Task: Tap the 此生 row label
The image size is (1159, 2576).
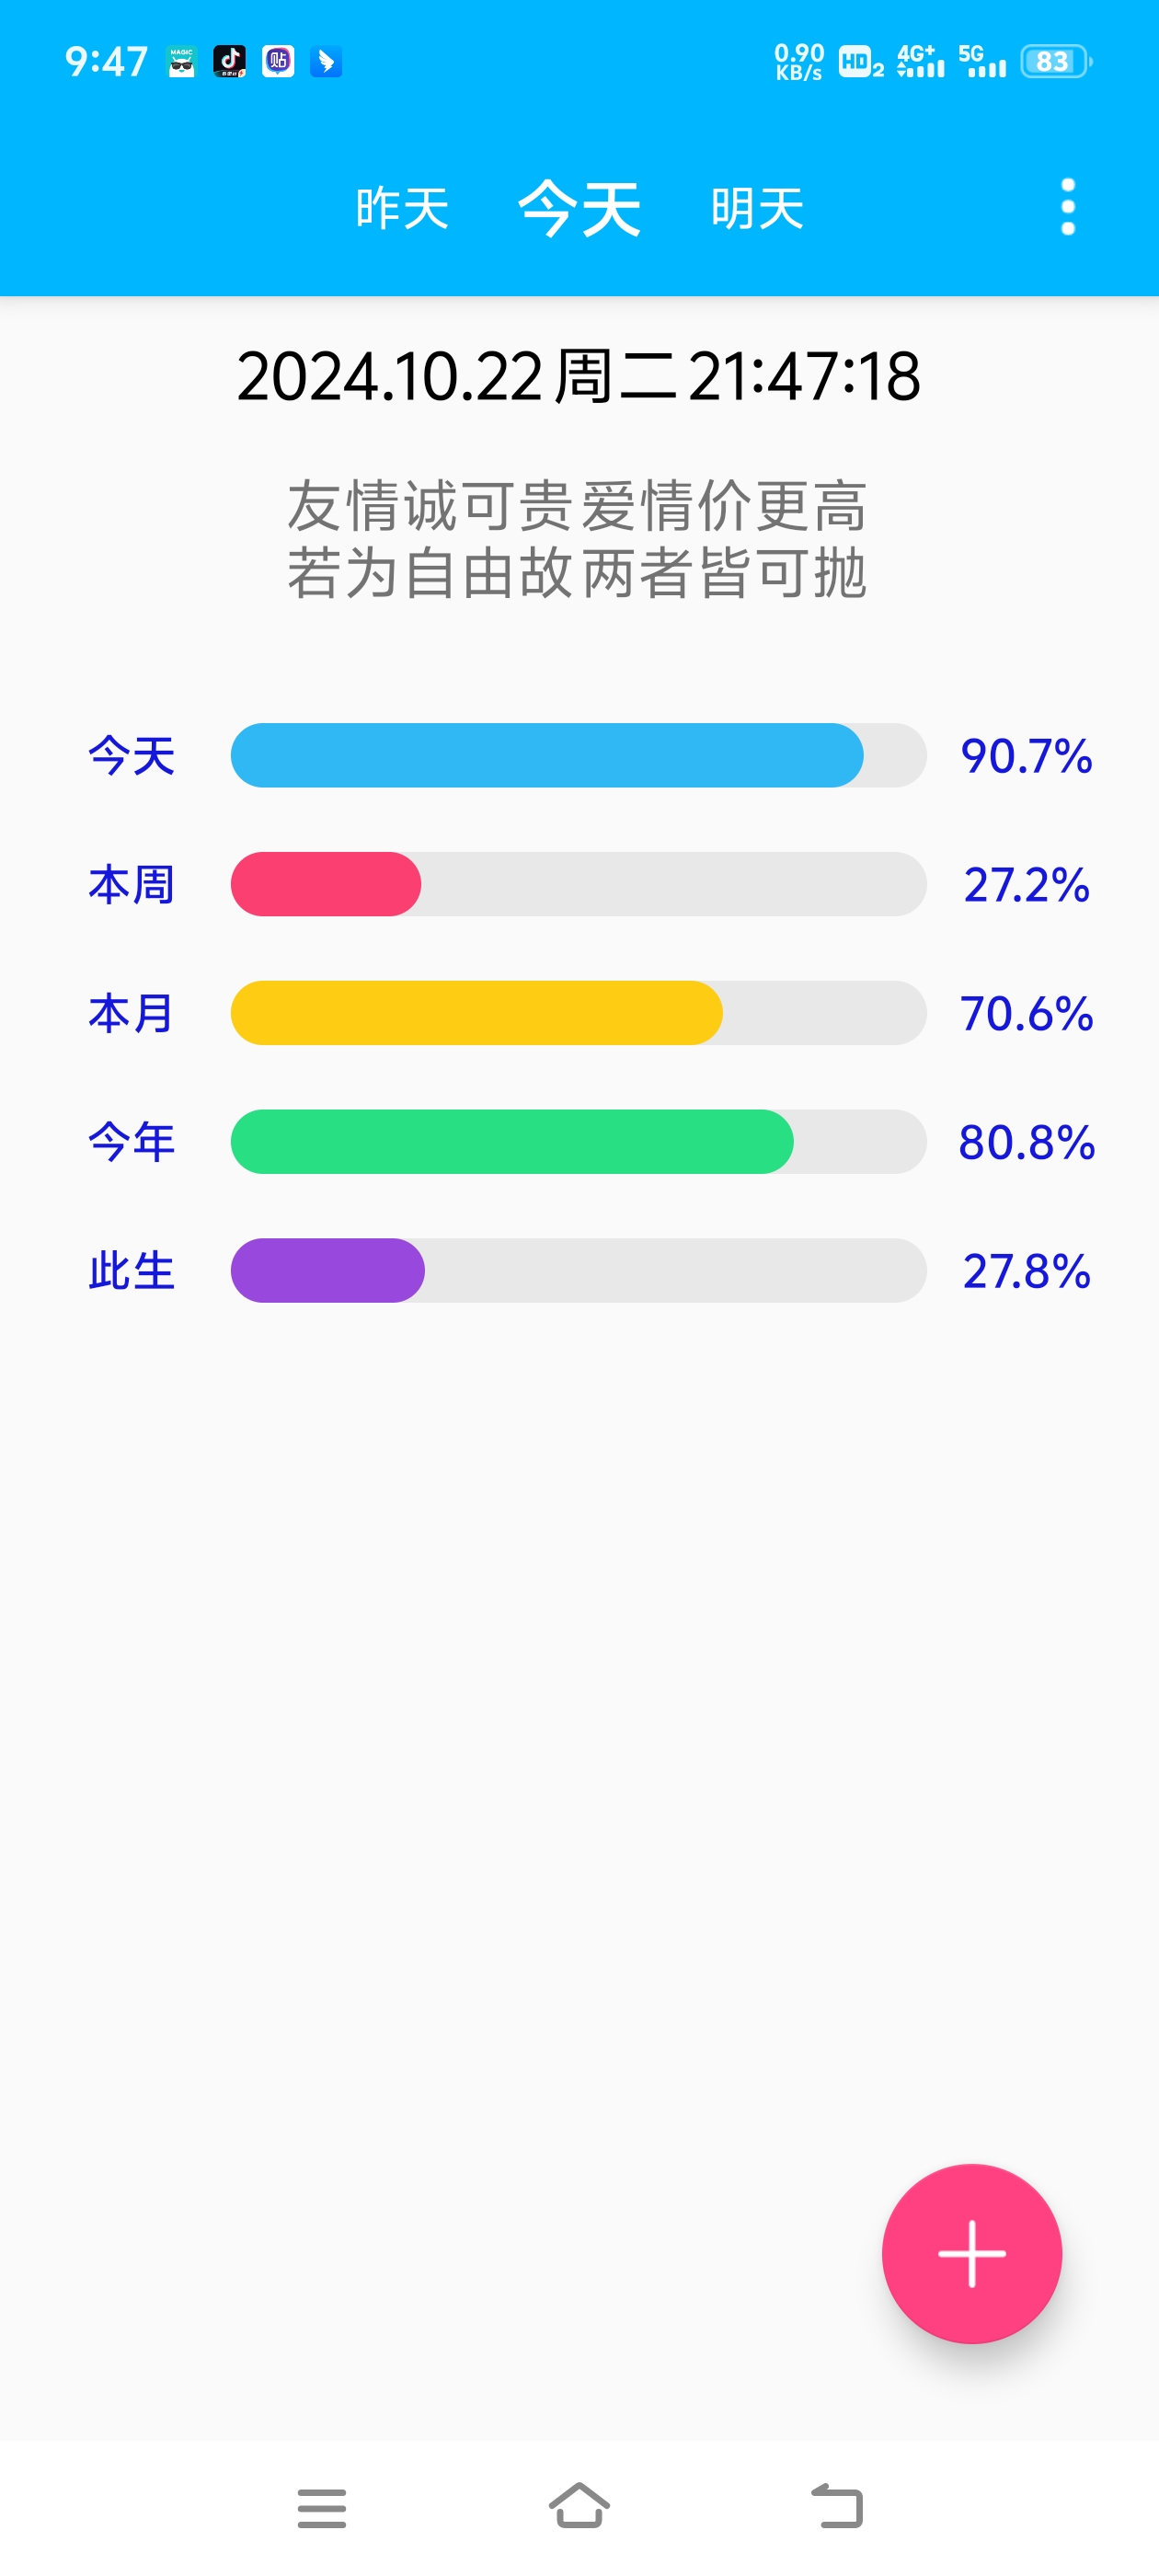Action: (131, 1271)
